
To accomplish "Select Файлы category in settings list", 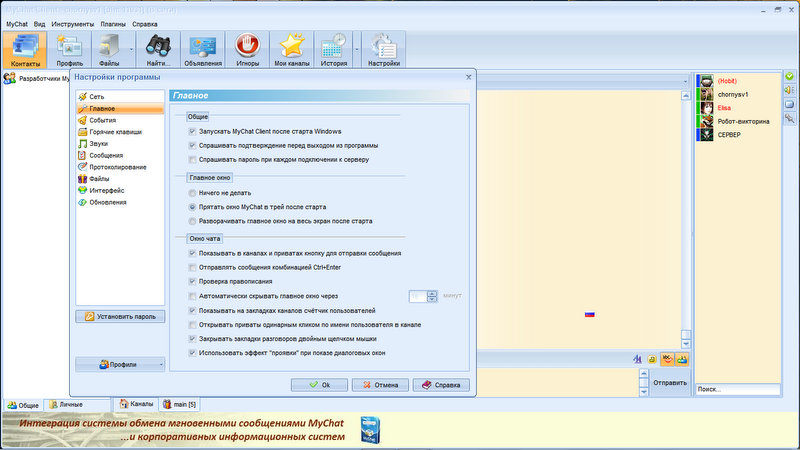I will tap(120, 179).
